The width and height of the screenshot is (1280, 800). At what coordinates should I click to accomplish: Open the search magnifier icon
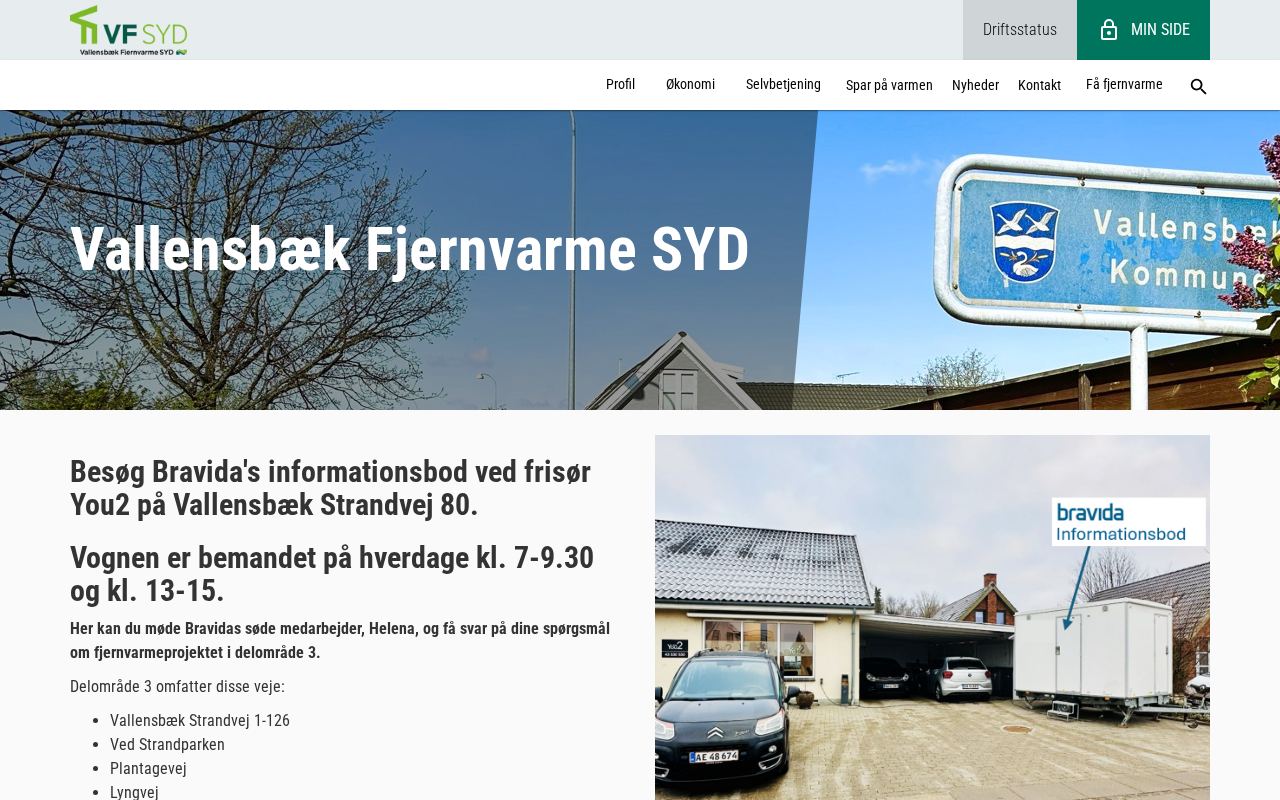1198,87
